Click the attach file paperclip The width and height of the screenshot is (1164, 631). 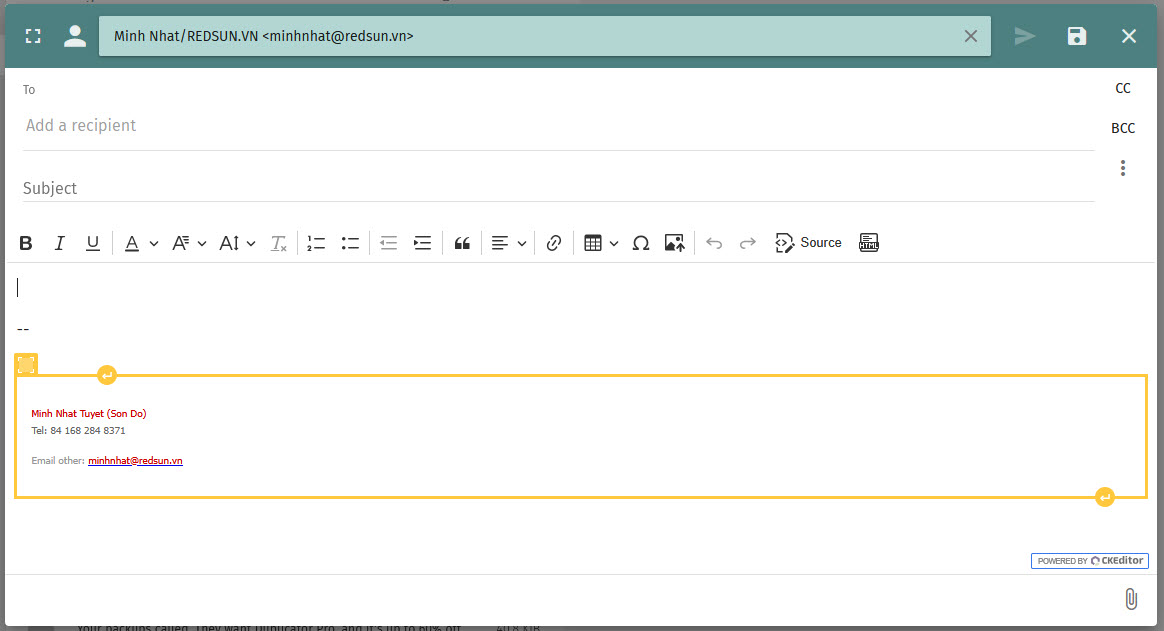click(1130, 599)
